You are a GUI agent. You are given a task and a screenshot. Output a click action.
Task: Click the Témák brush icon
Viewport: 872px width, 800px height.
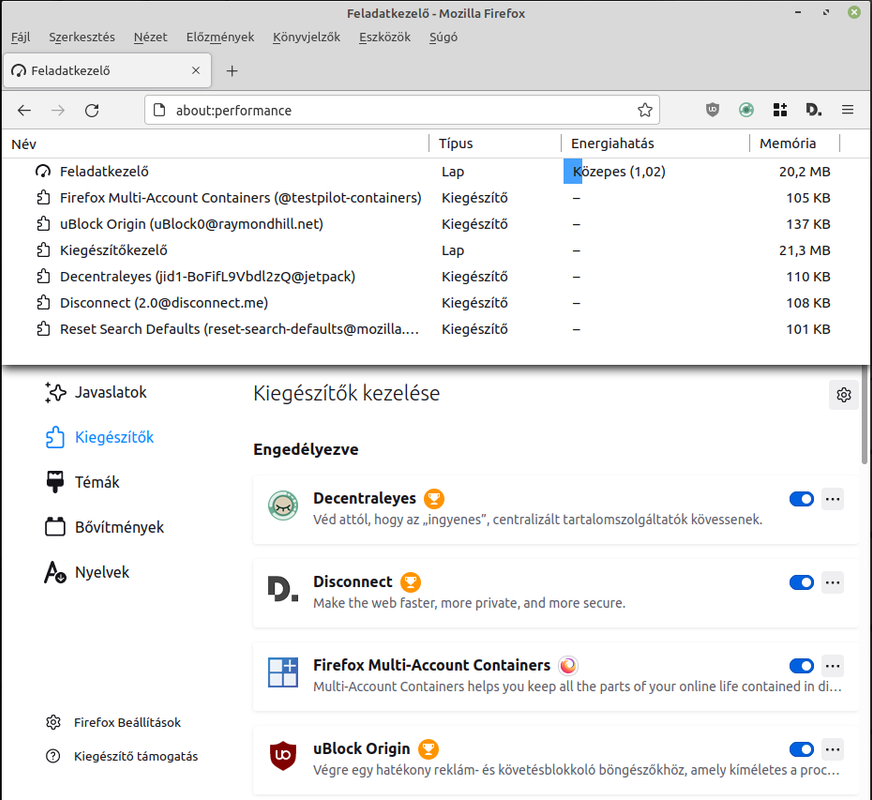(x=55, y=482)
